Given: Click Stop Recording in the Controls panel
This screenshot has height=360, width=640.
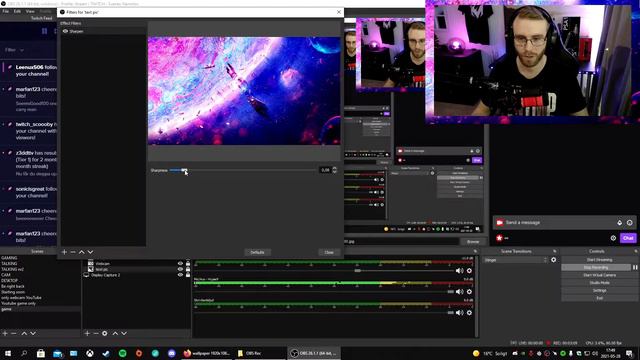Looking at the screenshot, I should 596,267.
